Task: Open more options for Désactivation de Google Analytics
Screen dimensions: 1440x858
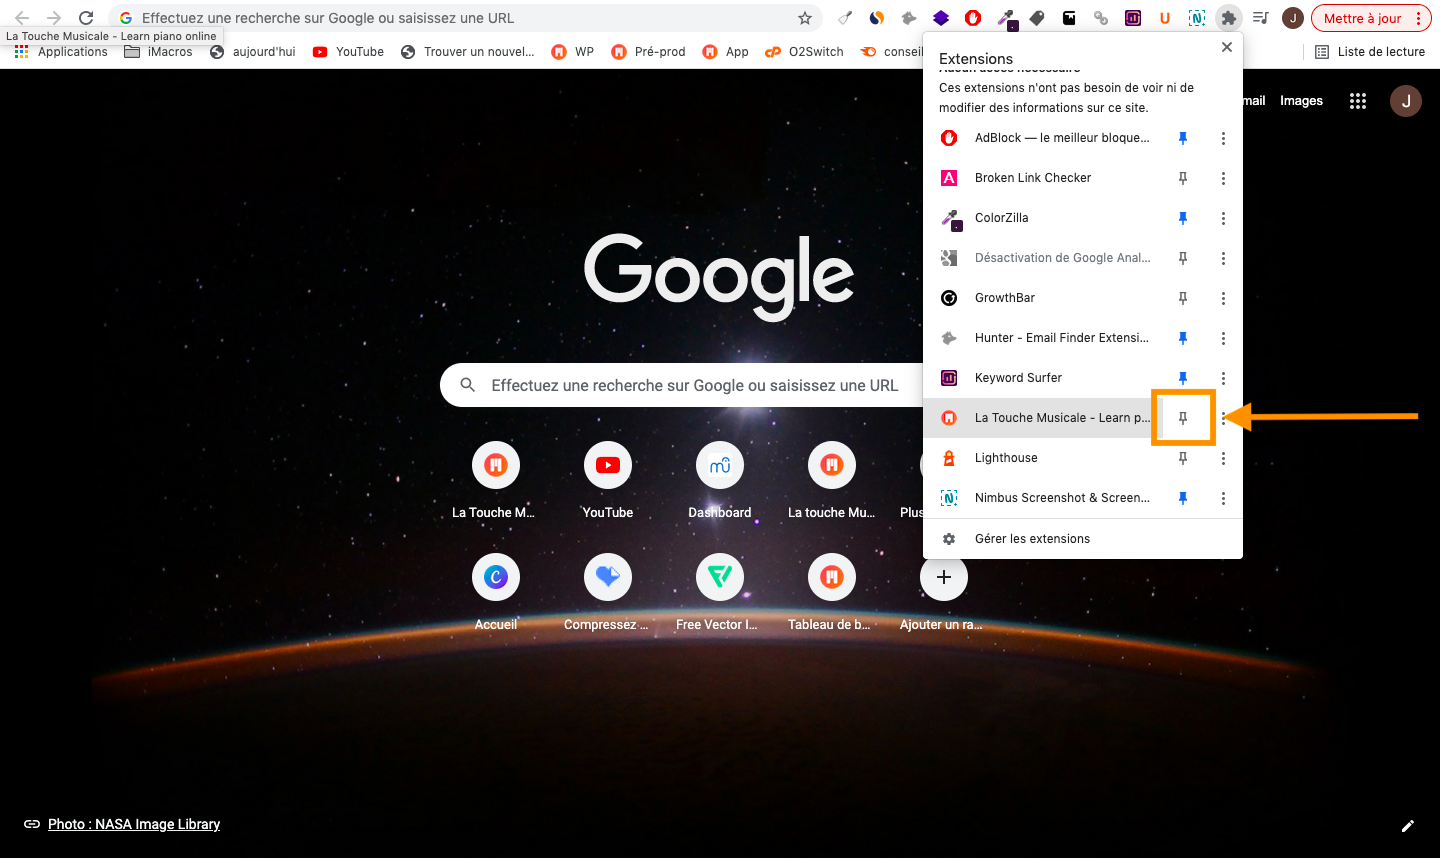Action: tap(1223, 258)
